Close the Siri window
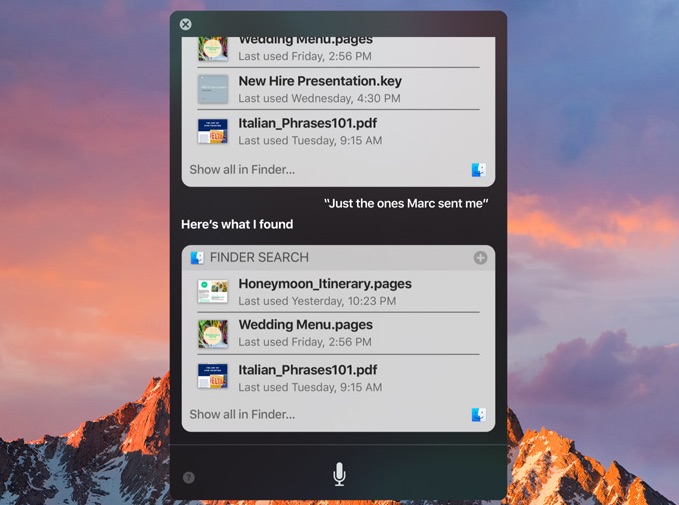This screenshot has height=505, width=679. point(185,24)
